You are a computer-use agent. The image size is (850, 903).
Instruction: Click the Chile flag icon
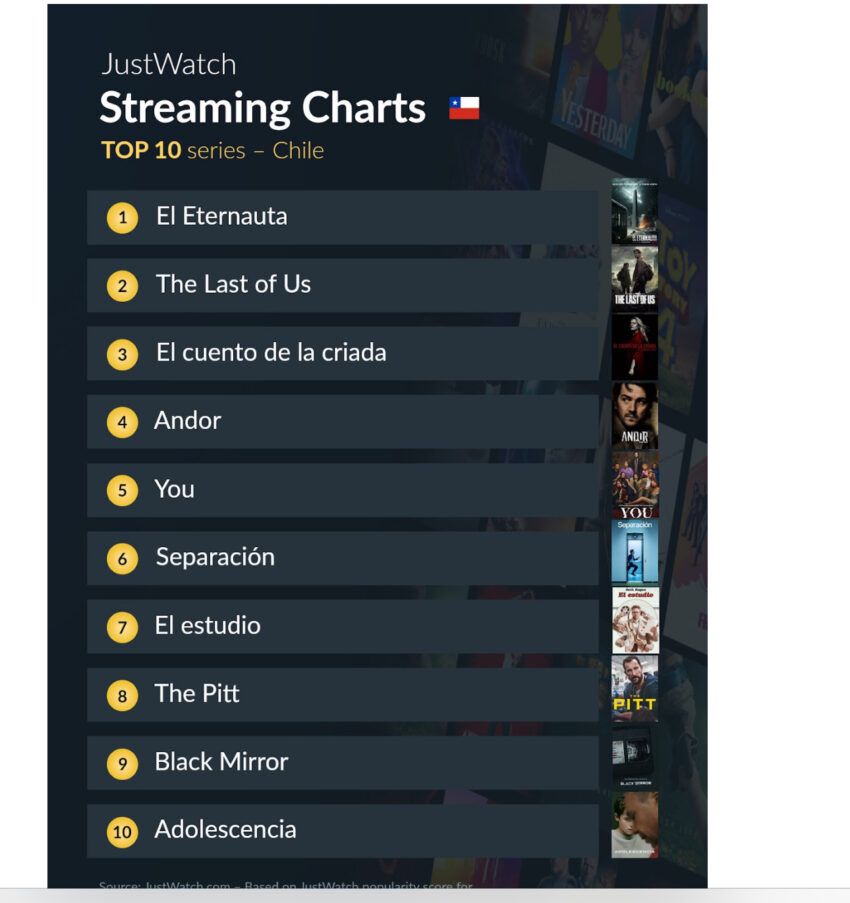464,108
